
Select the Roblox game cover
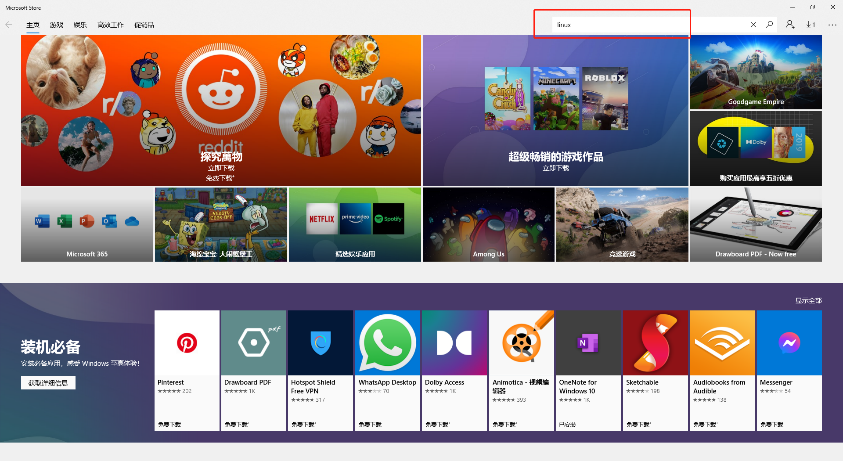click(x=605, y=98)
